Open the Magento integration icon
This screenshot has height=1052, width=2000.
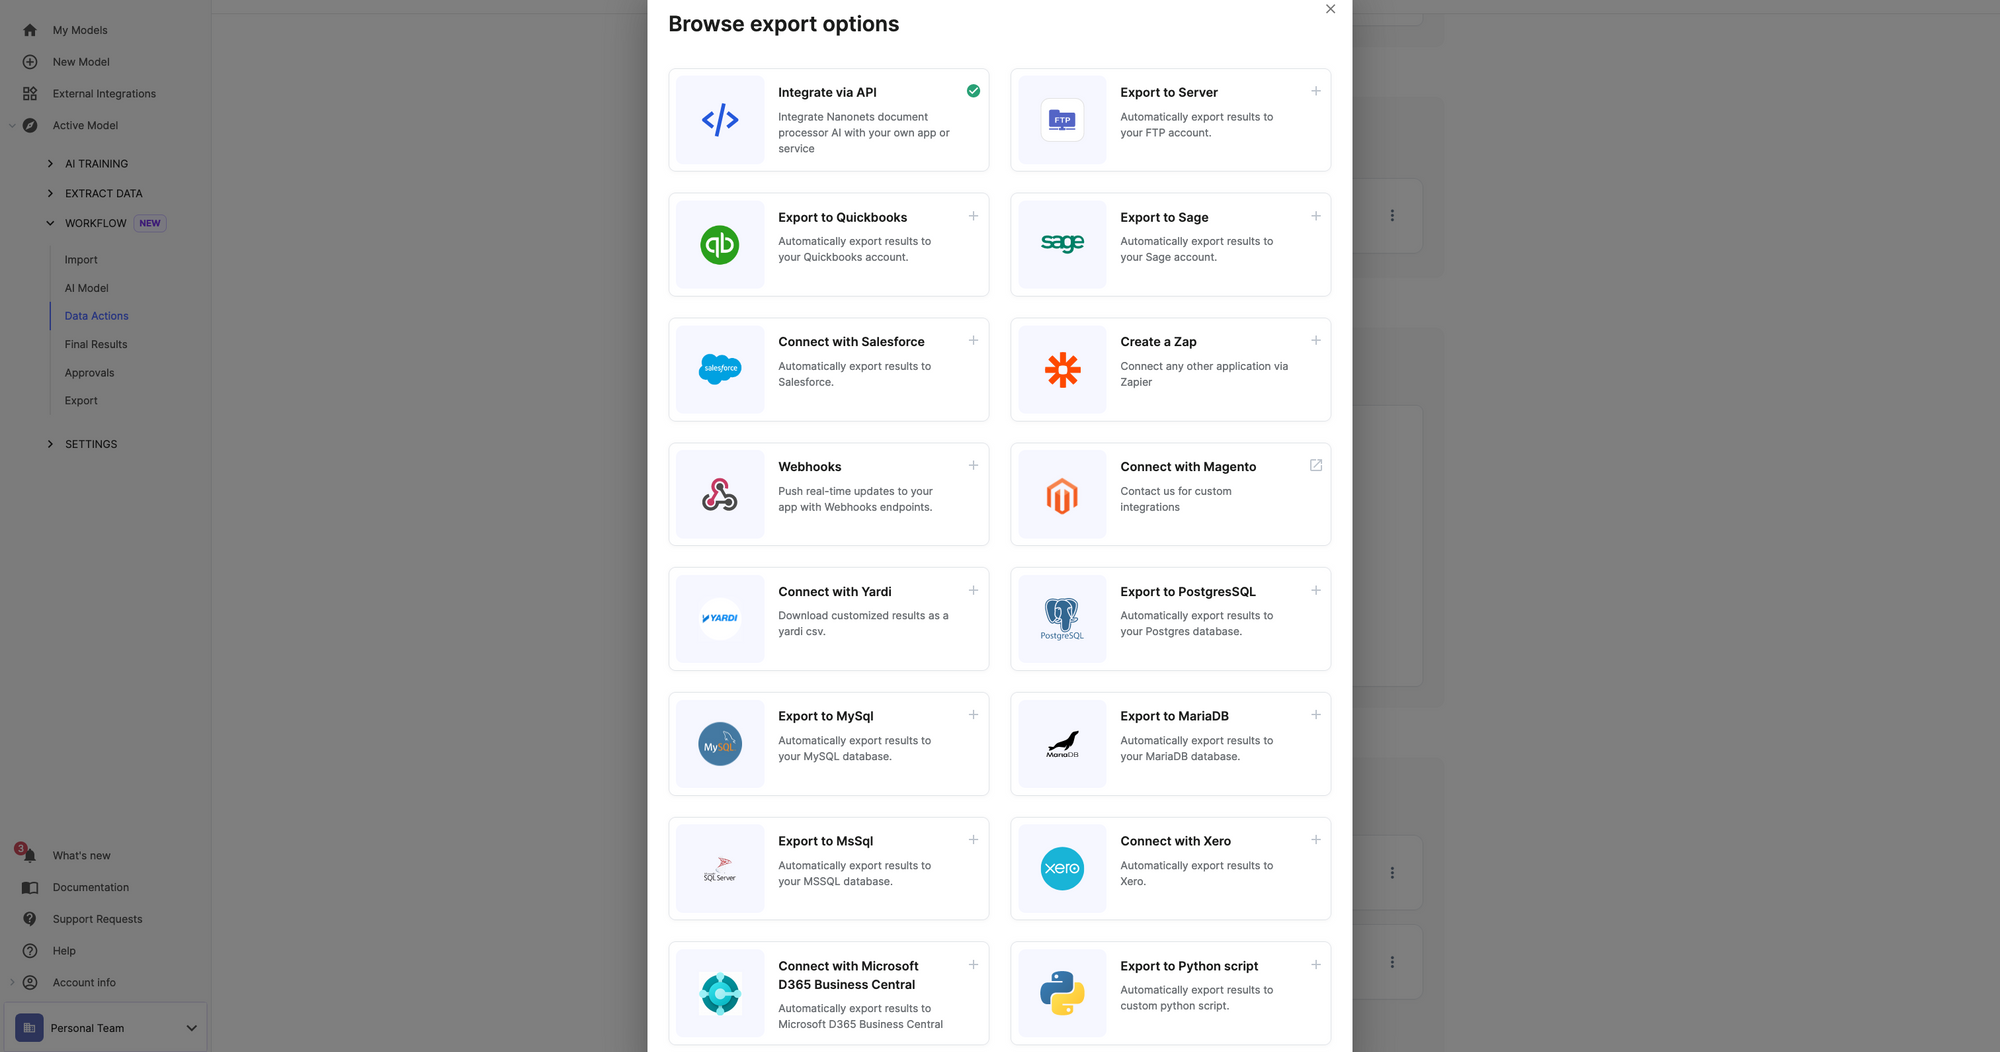tap(1061, 494)
